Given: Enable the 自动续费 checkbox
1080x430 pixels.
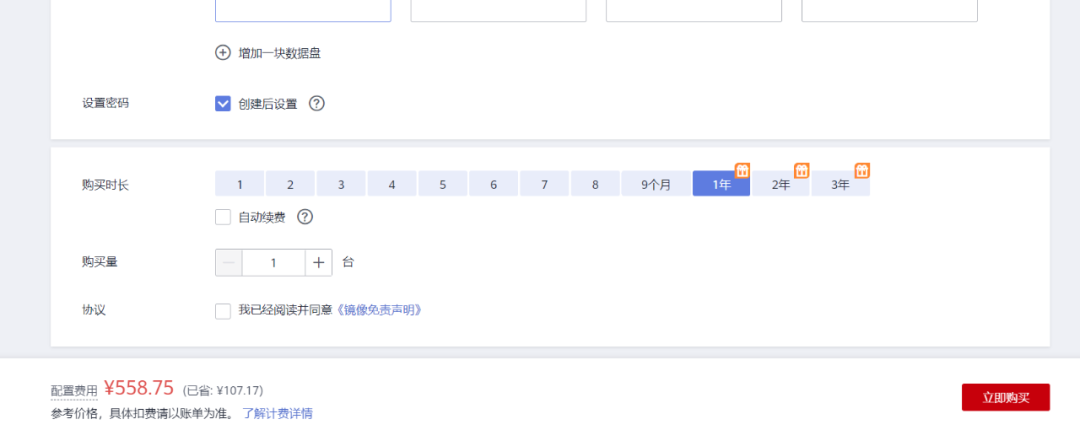Looking at the screenshot, I should point(222,217).
